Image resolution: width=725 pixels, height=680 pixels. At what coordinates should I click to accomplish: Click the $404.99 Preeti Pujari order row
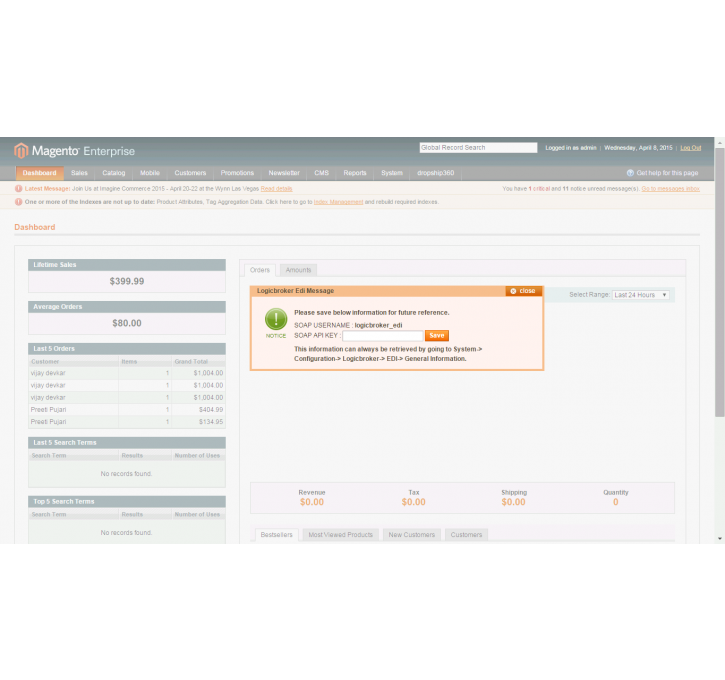click(x=127, y=410)
